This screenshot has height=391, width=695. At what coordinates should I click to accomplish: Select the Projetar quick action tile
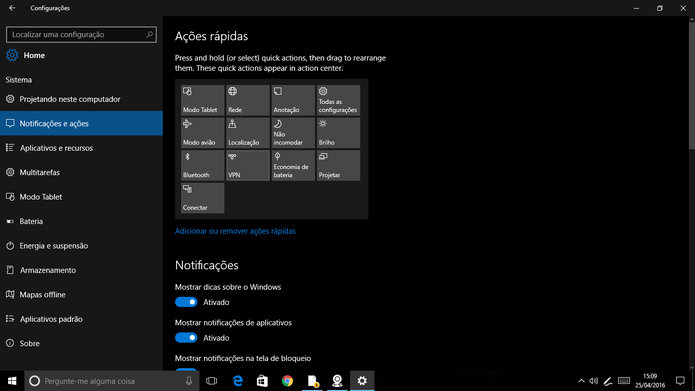click(338, 165)
